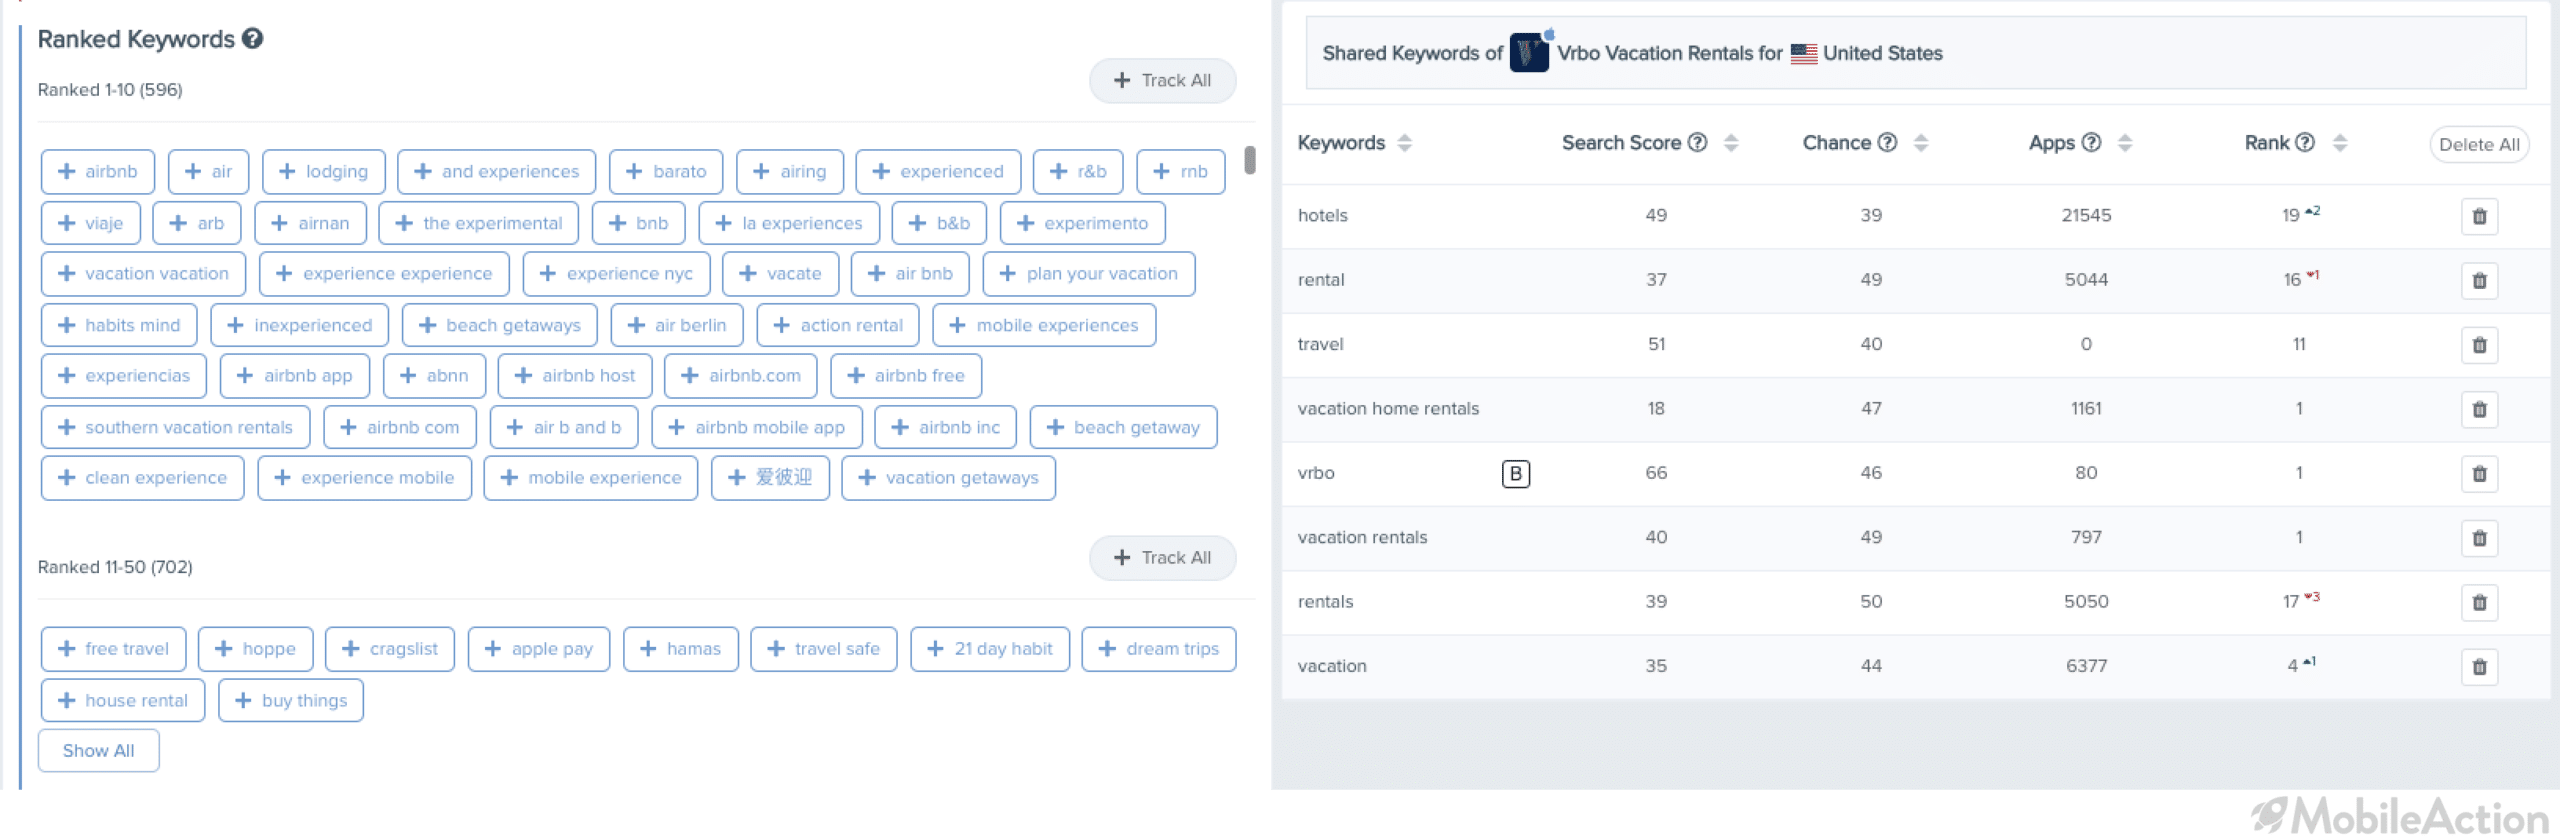Add the 'mobile experiences' keyword chip

click(1044, 325)
